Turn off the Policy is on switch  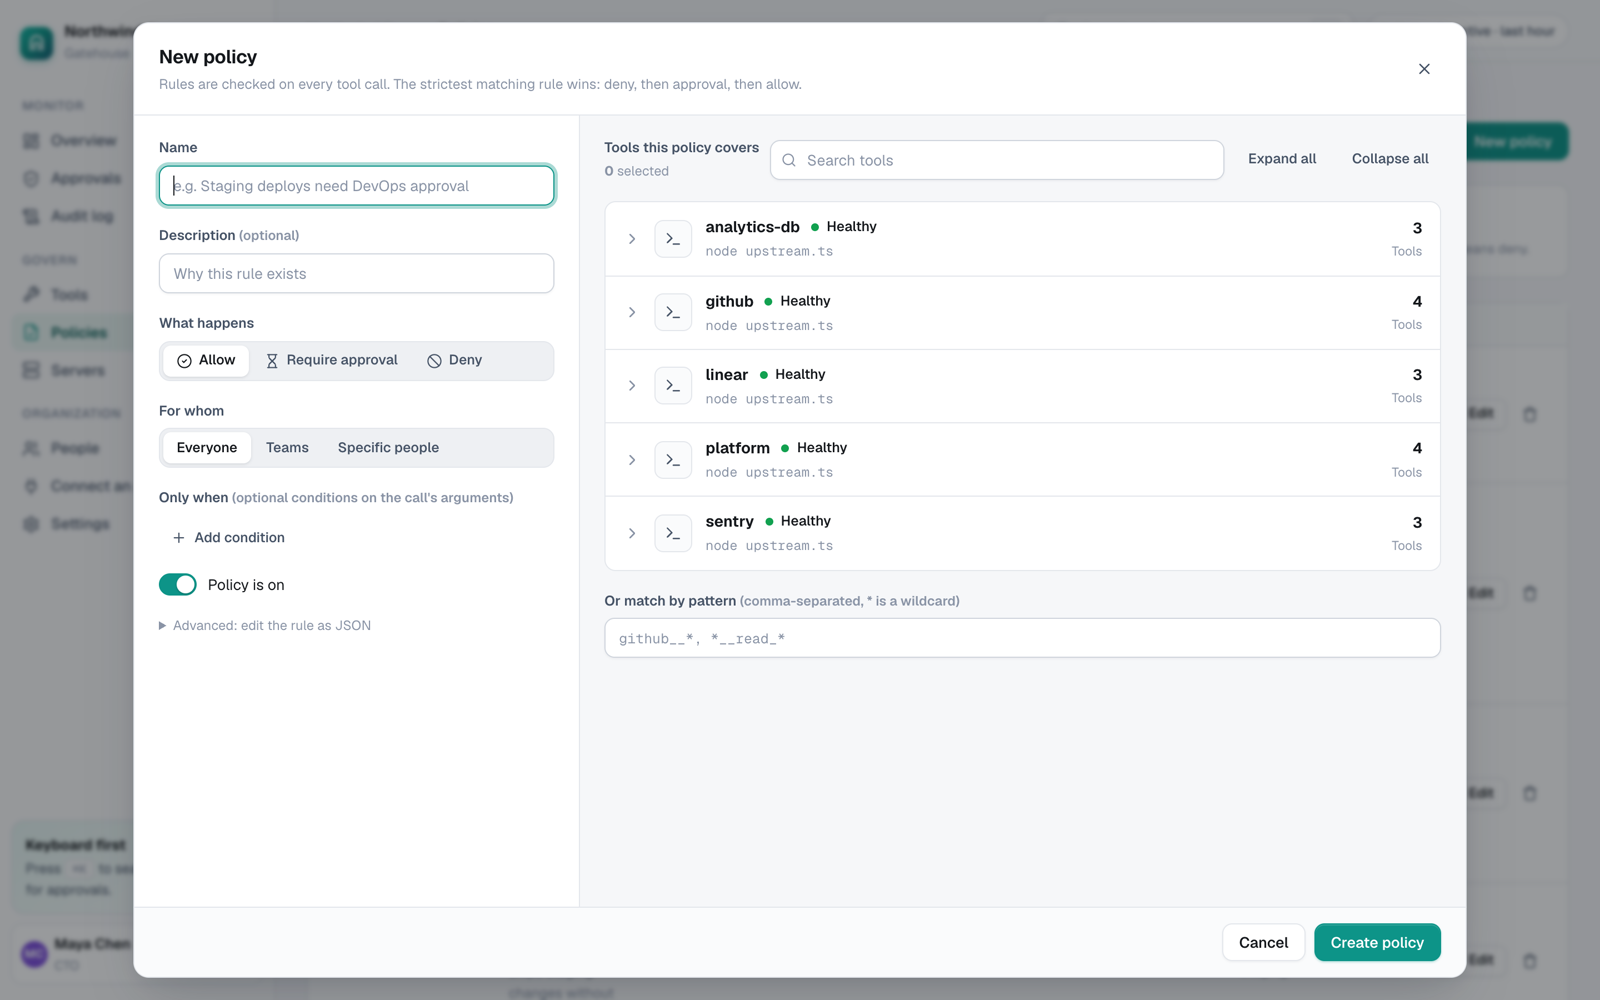[x=178, y=585]
